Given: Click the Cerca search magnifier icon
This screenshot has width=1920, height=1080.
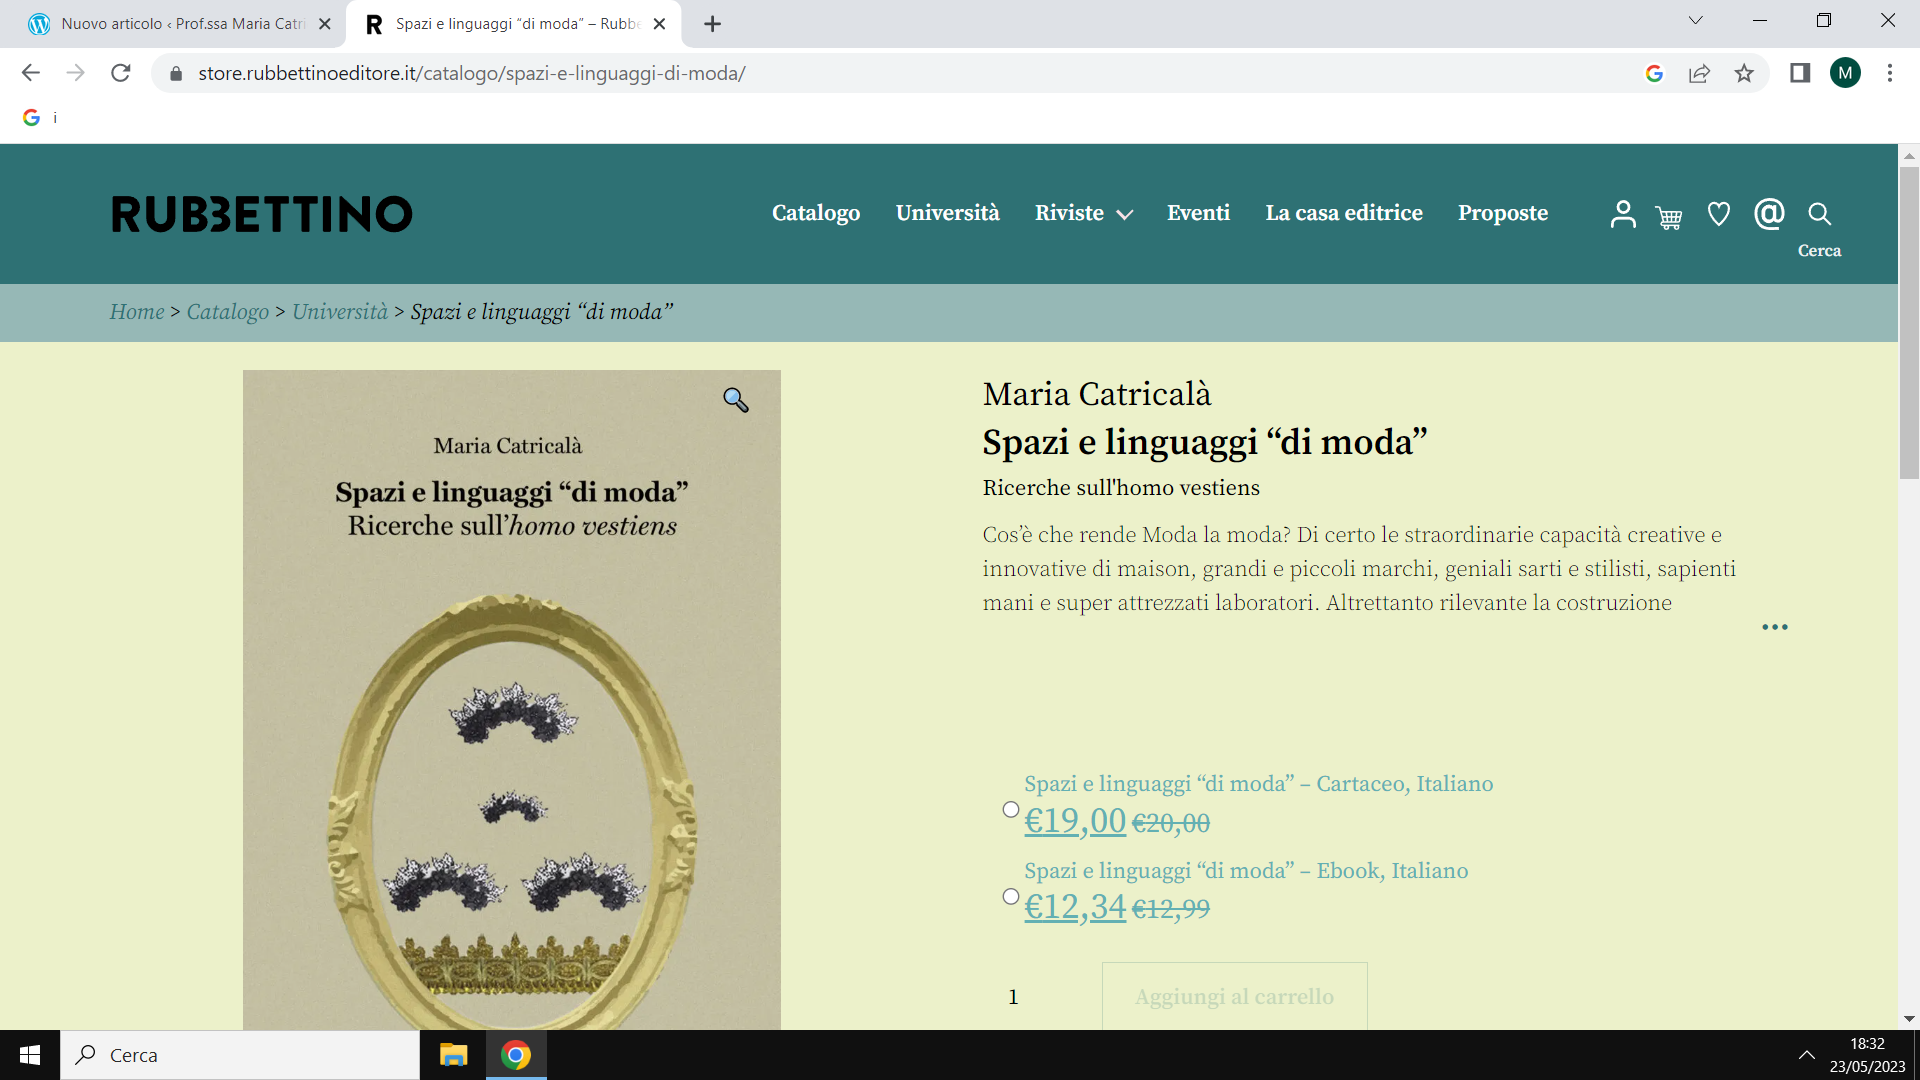Looking at the screenshot, I should pyautogui.click(x=1819, y=214).
